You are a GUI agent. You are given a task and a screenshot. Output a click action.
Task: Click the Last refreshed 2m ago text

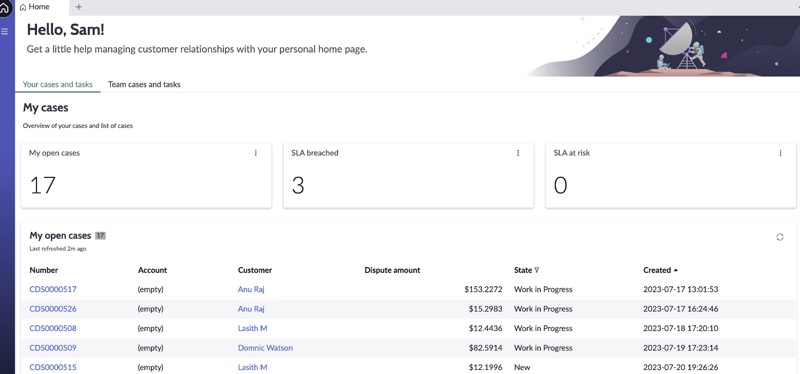(58, 249)
